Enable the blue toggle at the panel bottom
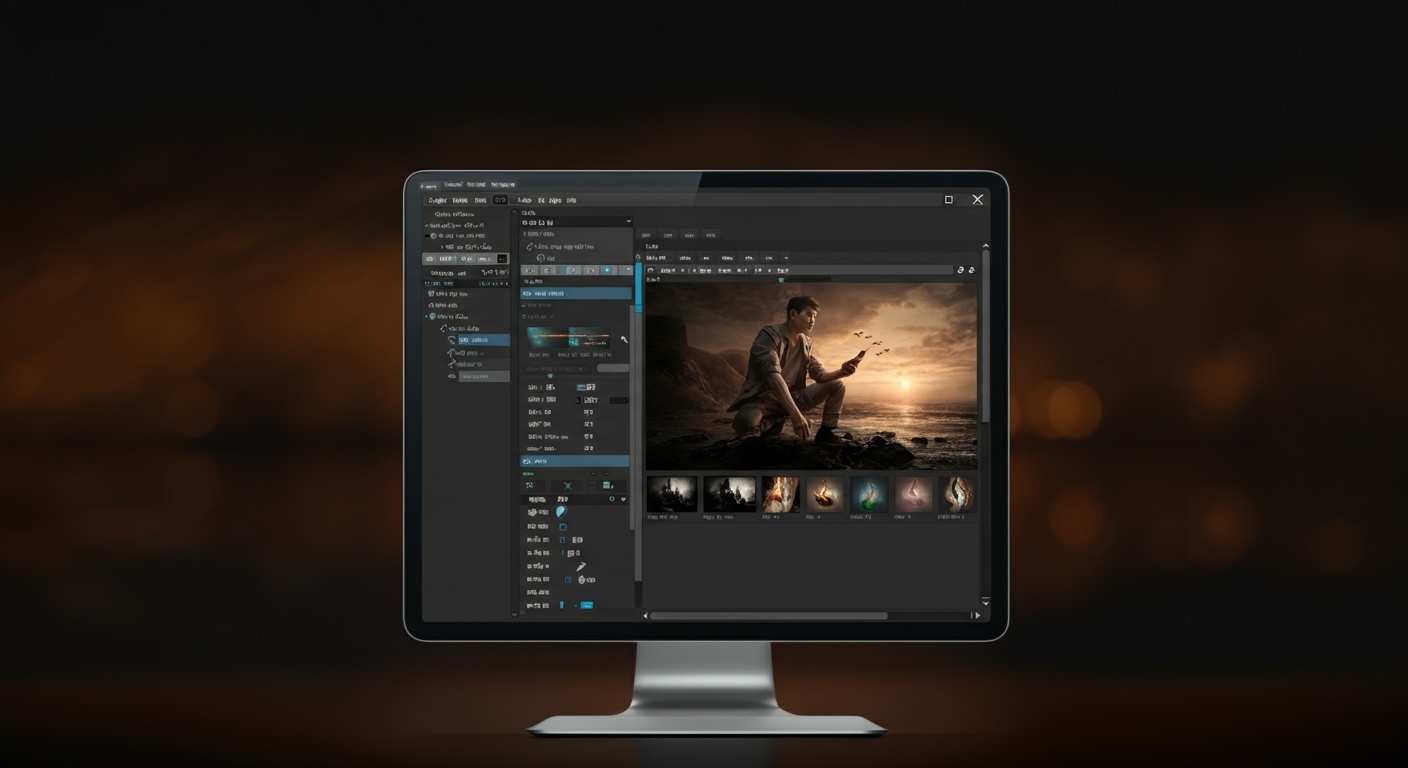 pyautogui.click(x=586, y=604)
